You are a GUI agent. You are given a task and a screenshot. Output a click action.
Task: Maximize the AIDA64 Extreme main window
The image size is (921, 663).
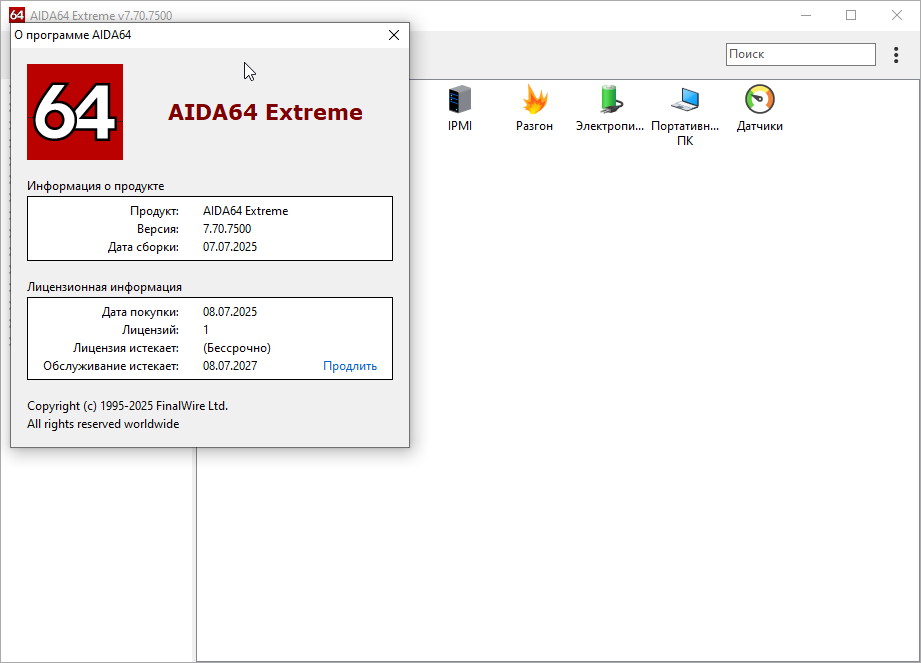point(851,15)
